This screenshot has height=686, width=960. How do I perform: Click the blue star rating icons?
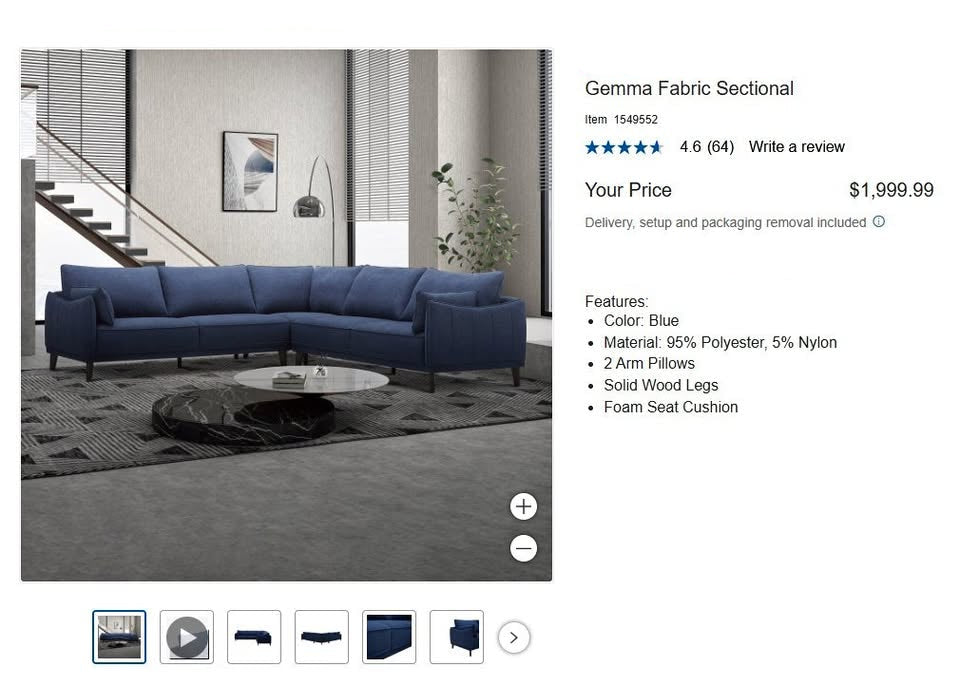pos(624,147)
